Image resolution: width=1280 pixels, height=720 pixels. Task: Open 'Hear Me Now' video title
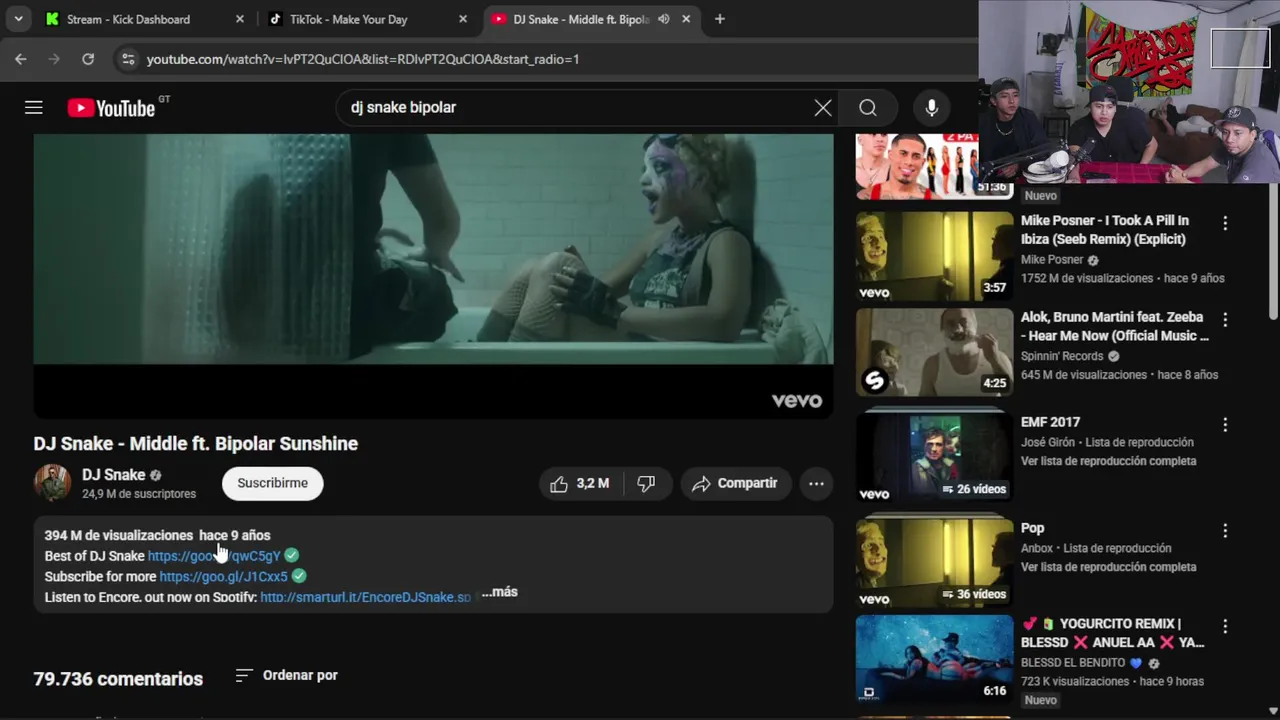pos(1114,327)
